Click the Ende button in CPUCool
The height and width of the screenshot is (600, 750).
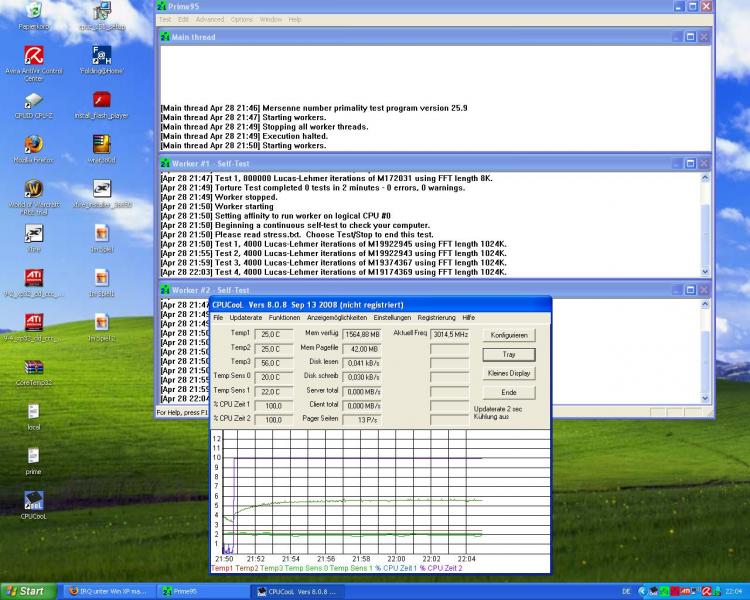509,392
